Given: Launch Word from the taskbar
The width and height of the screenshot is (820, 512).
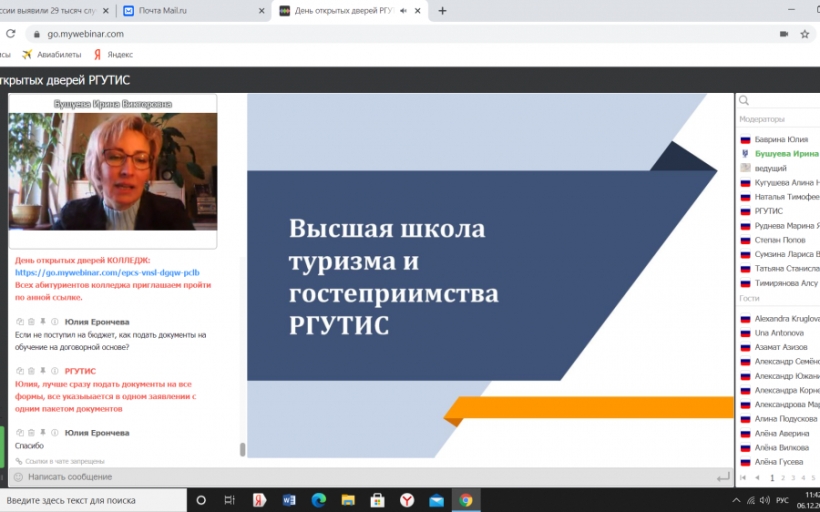Looking at the screenshot, I should point(289,500).
